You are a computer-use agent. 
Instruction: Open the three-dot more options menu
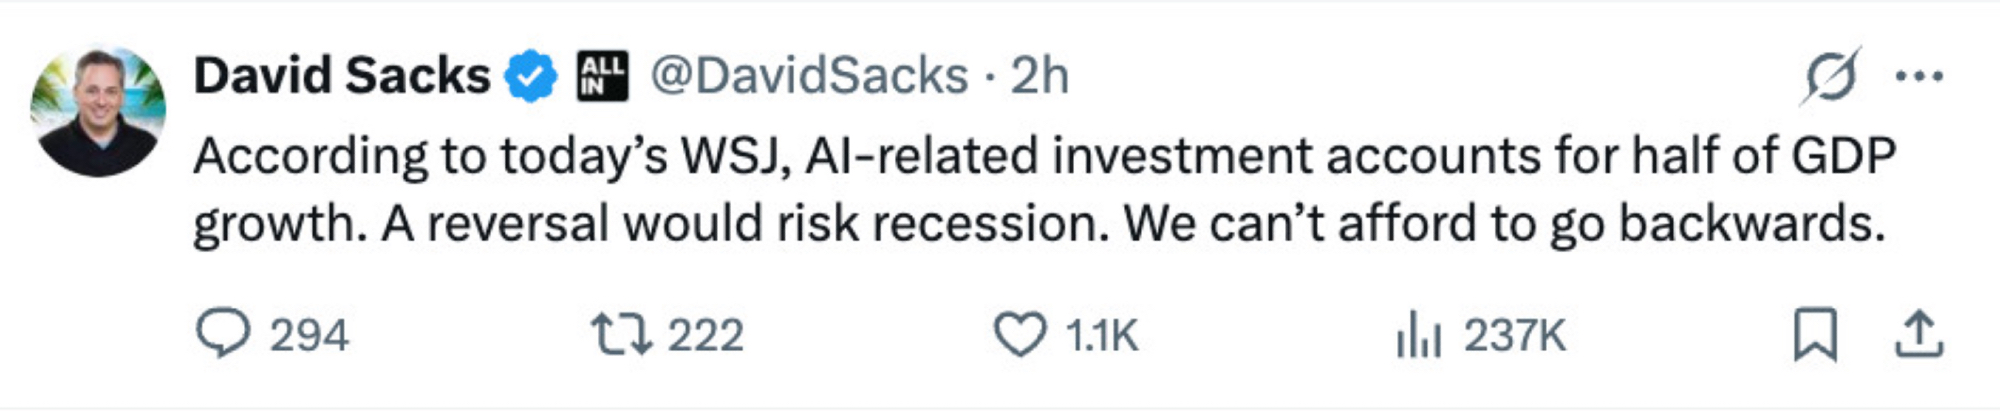[1919, 76]
